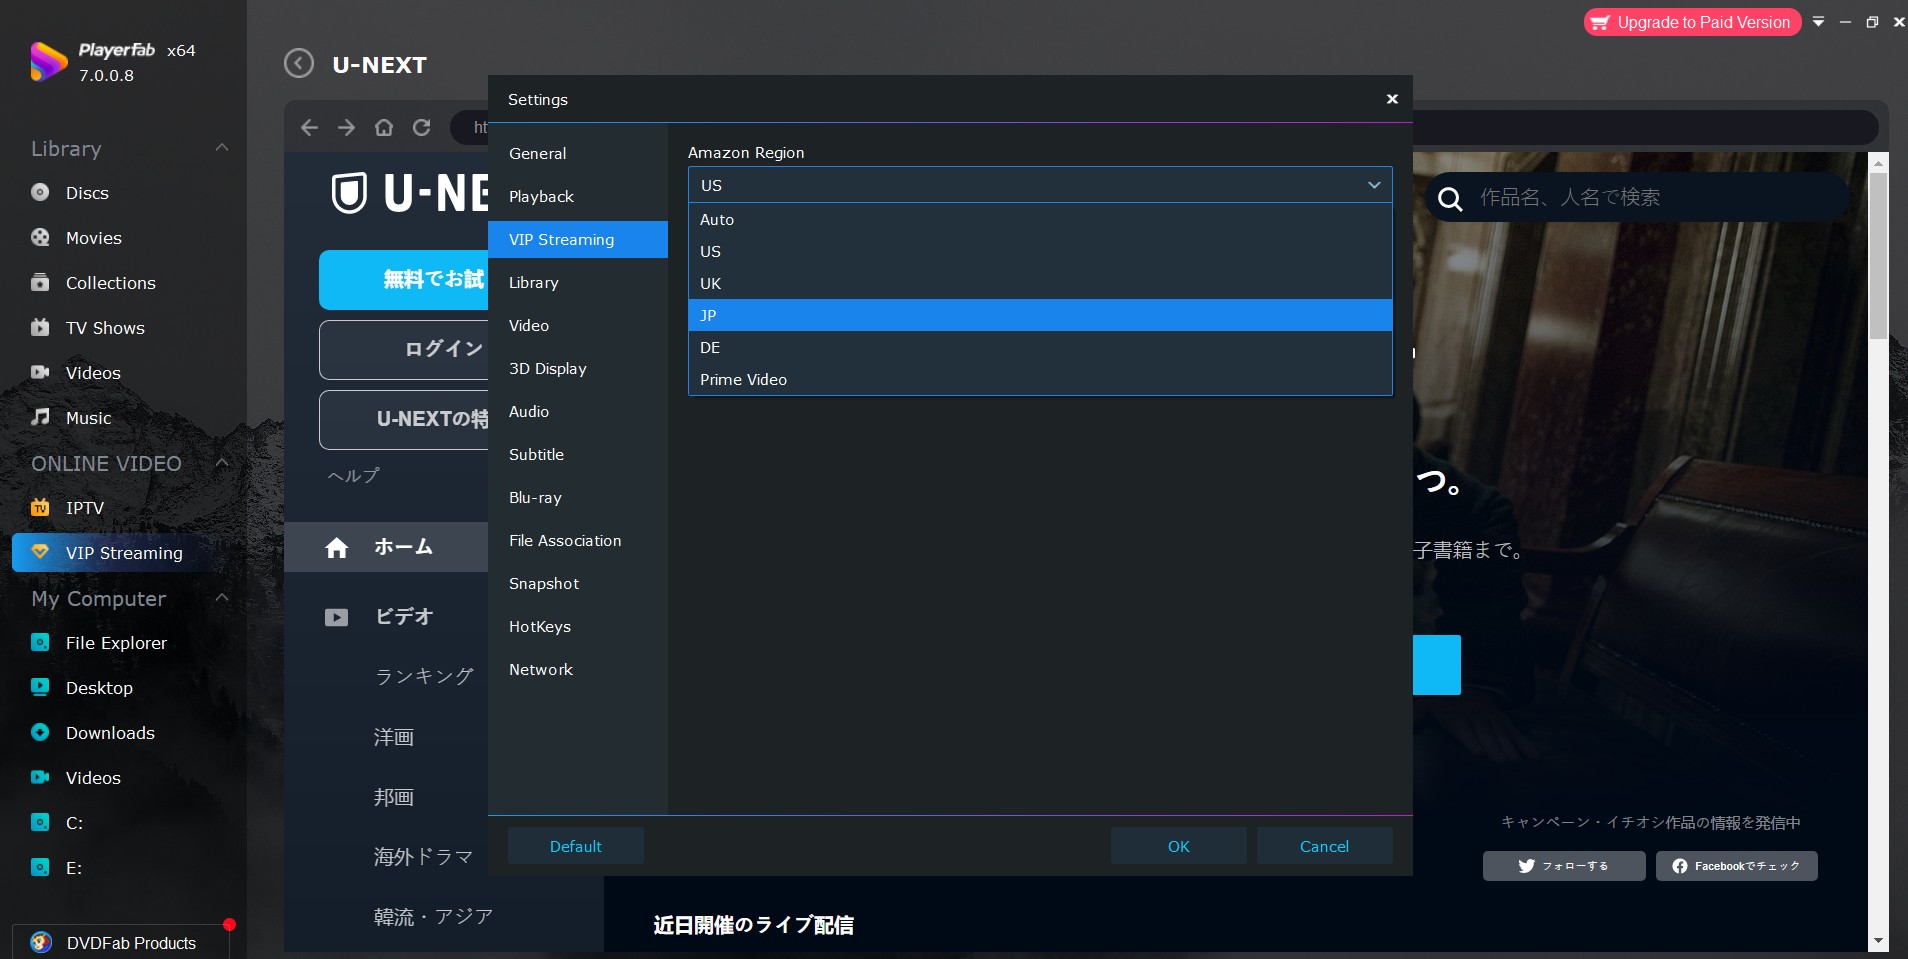The height and width of the screenshot is (959, 1908).
Task: Open Videos under My Computer
Action: point(93,778)
